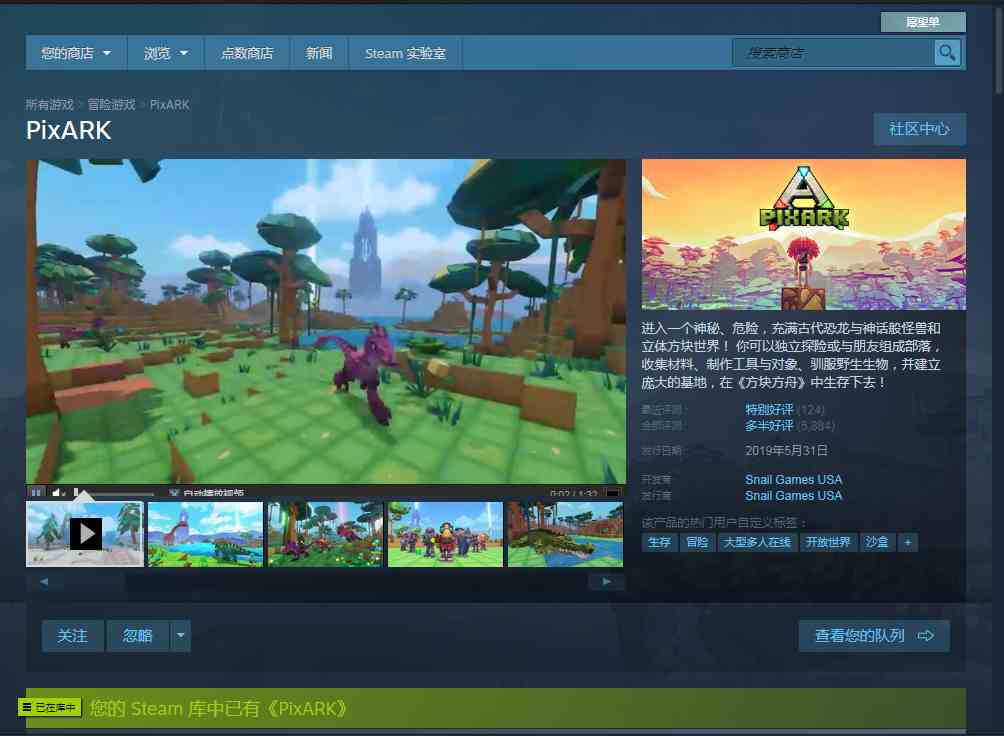Viewport: 1004px width, 736px height.
Task: Select the 生存 tag
Action: point(660,543)
